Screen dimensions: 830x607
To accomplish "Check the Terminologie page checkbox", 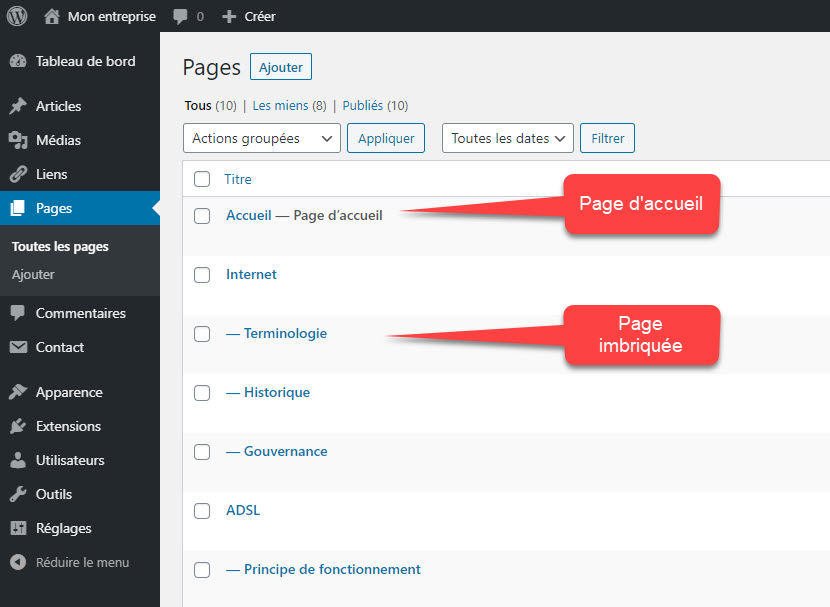I will 202,334.
